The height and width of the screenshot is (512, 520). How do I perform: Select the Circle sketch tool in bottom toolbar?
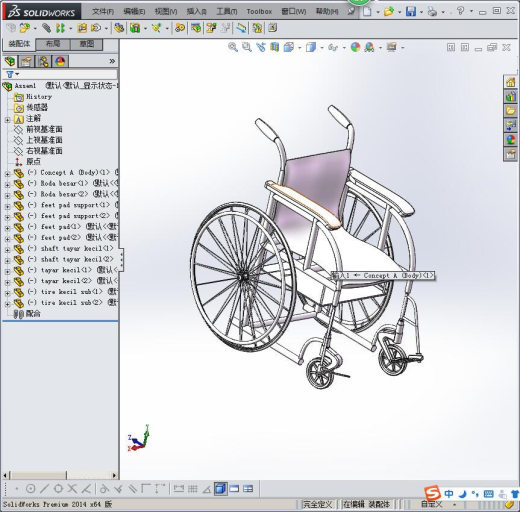pyautogui.click(x=30, y=489)
